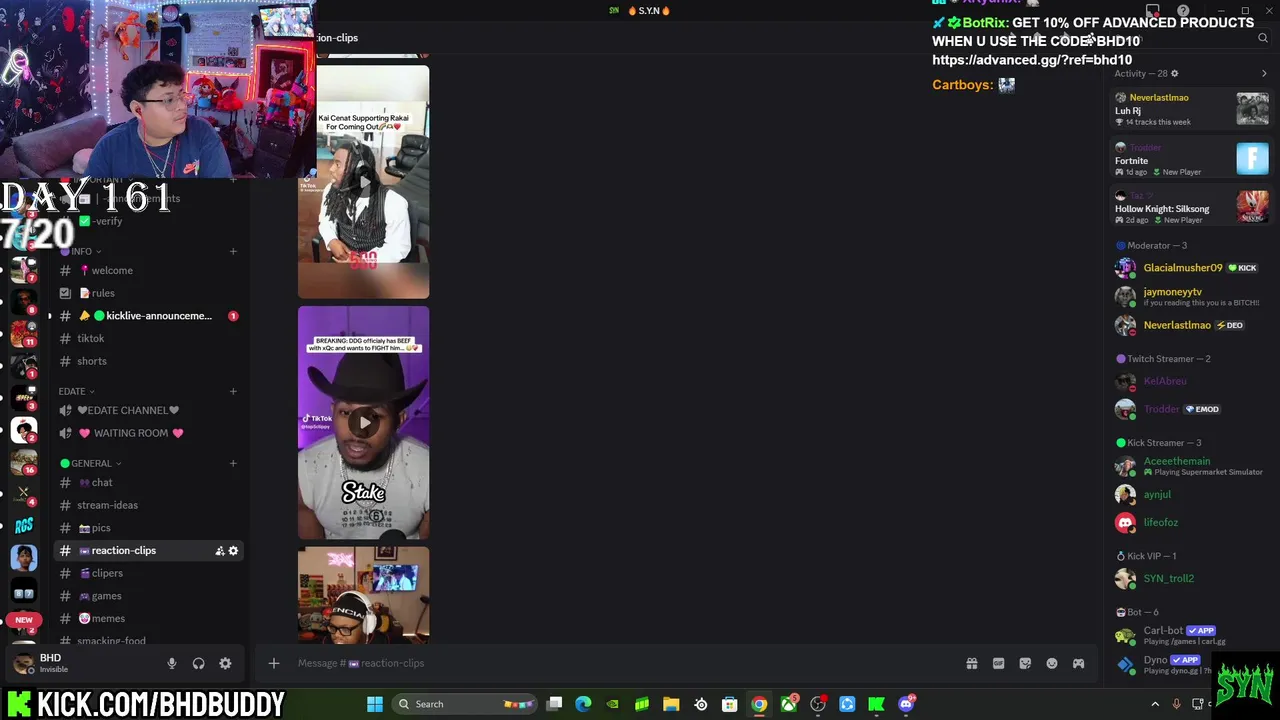Click the message reaction-clips input field

[620, 663]
